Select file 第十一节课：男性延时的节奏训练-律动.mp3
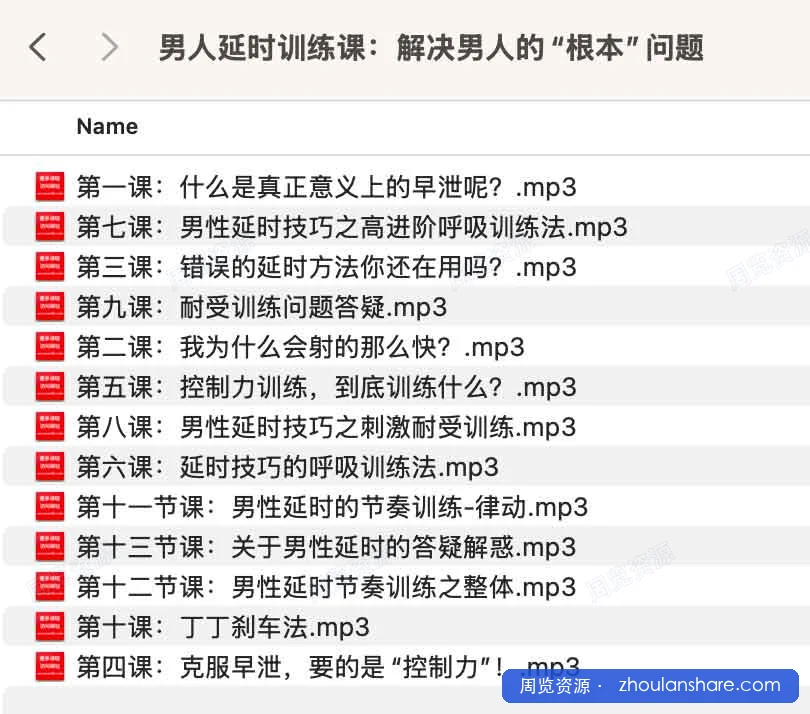The width and height of the screenshot is (810, 714). (x=333, y=507)
